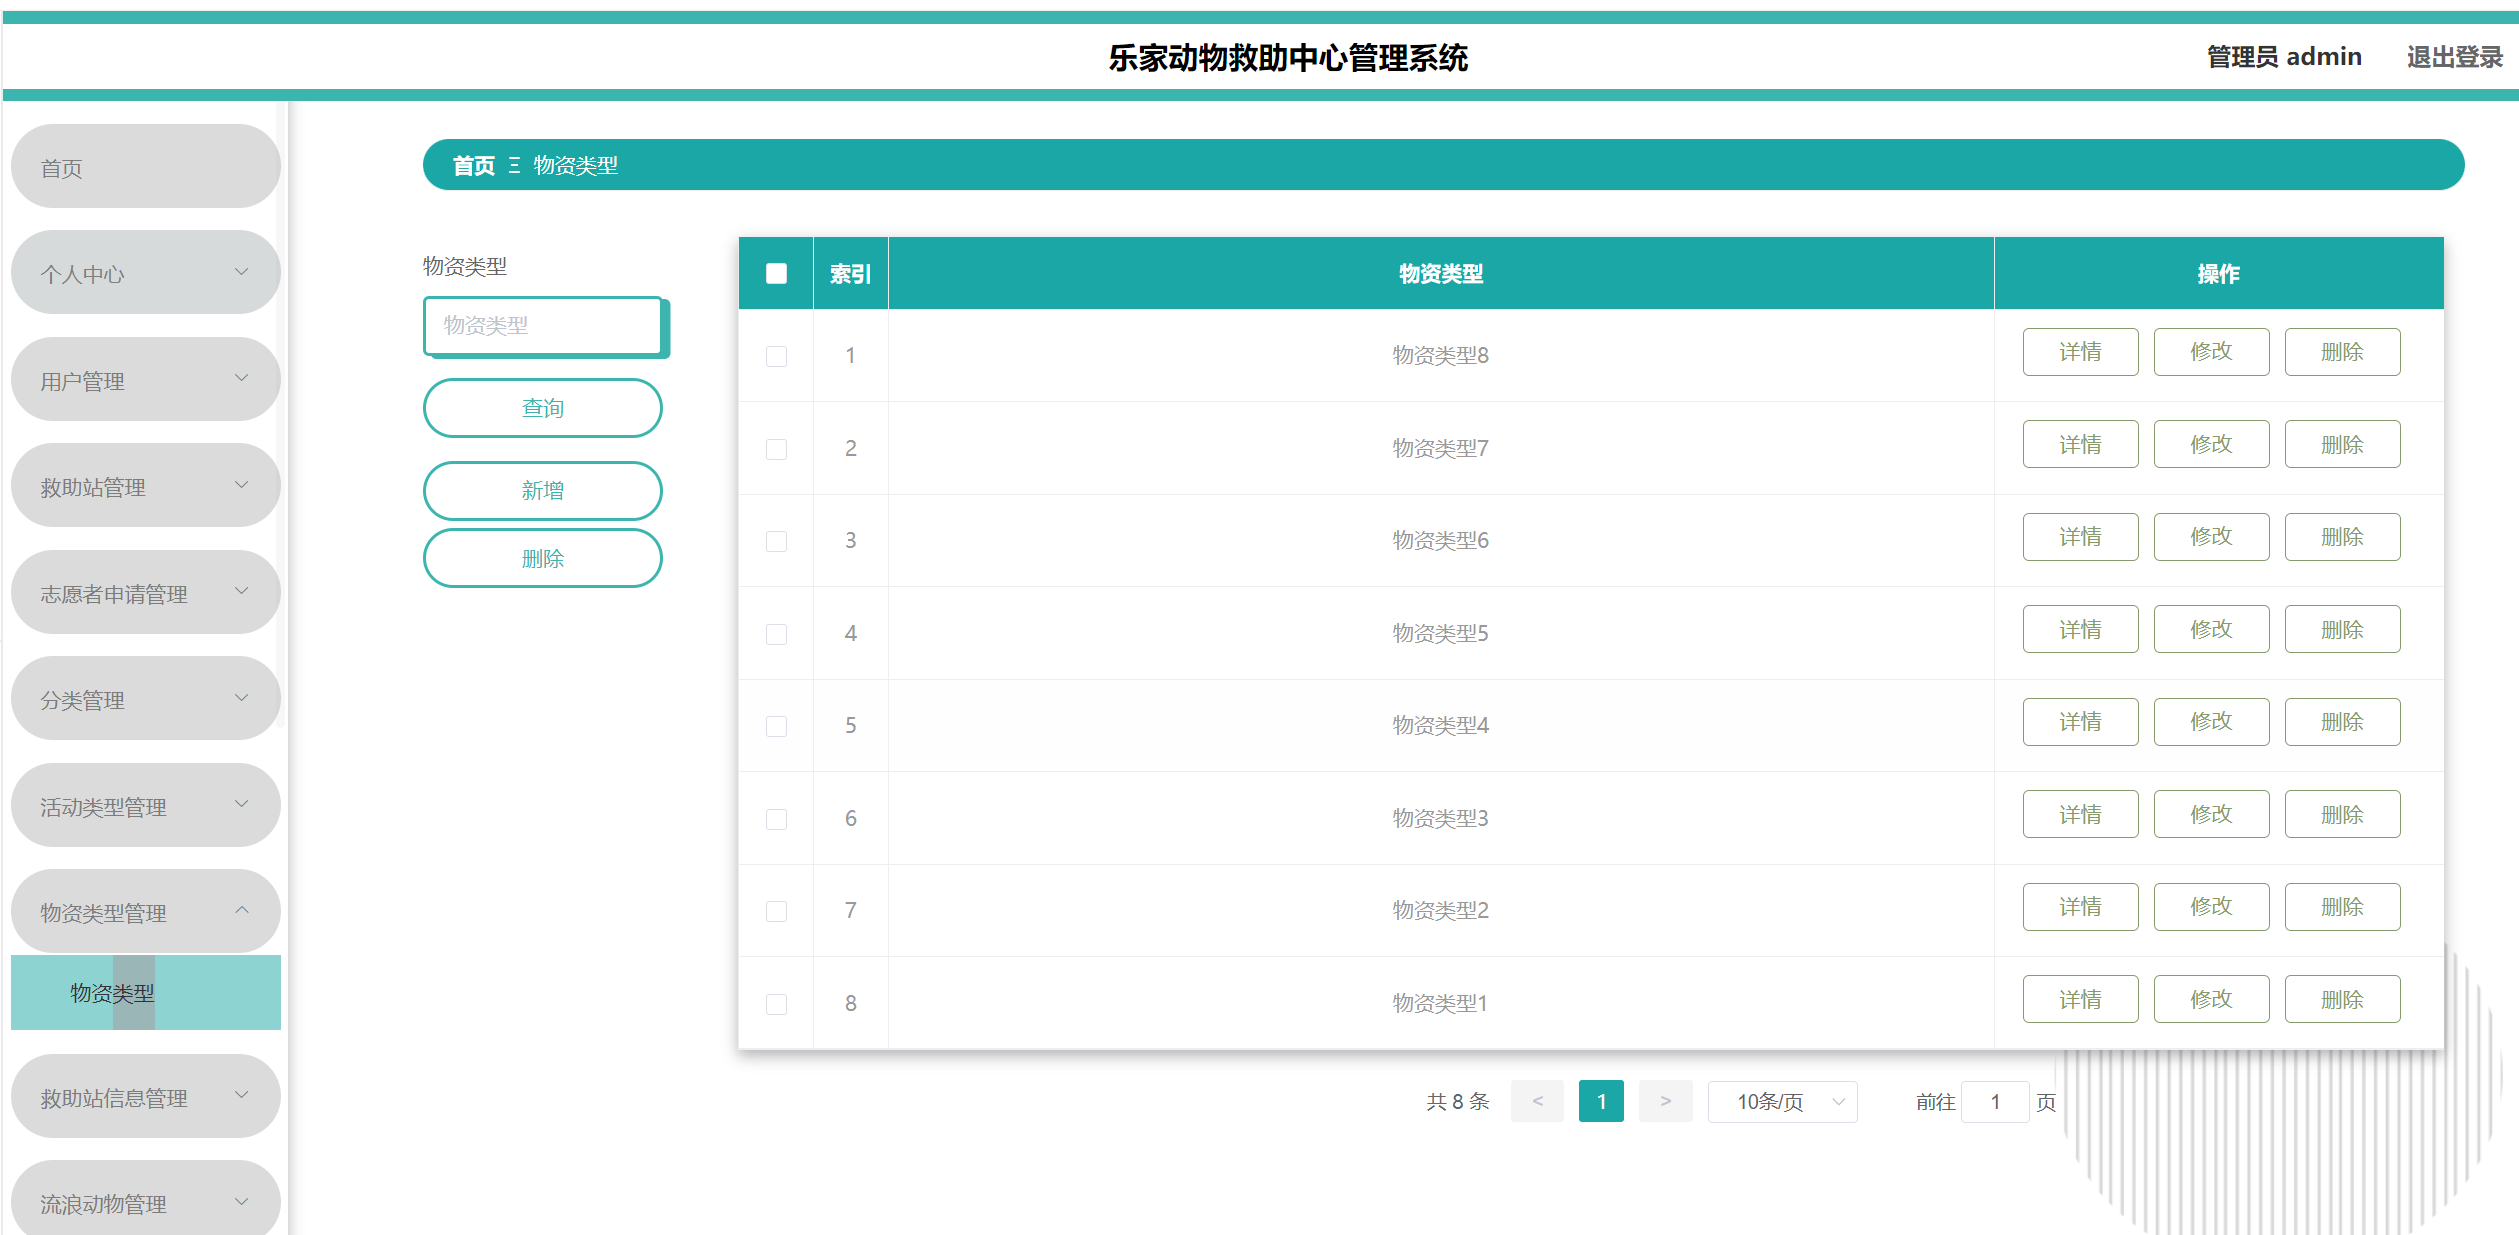This screenshot has width=2519, height=1235.
Task: Click 修改 for 物资类型4
Action: pyautogui.click(x=2211, y=722)
